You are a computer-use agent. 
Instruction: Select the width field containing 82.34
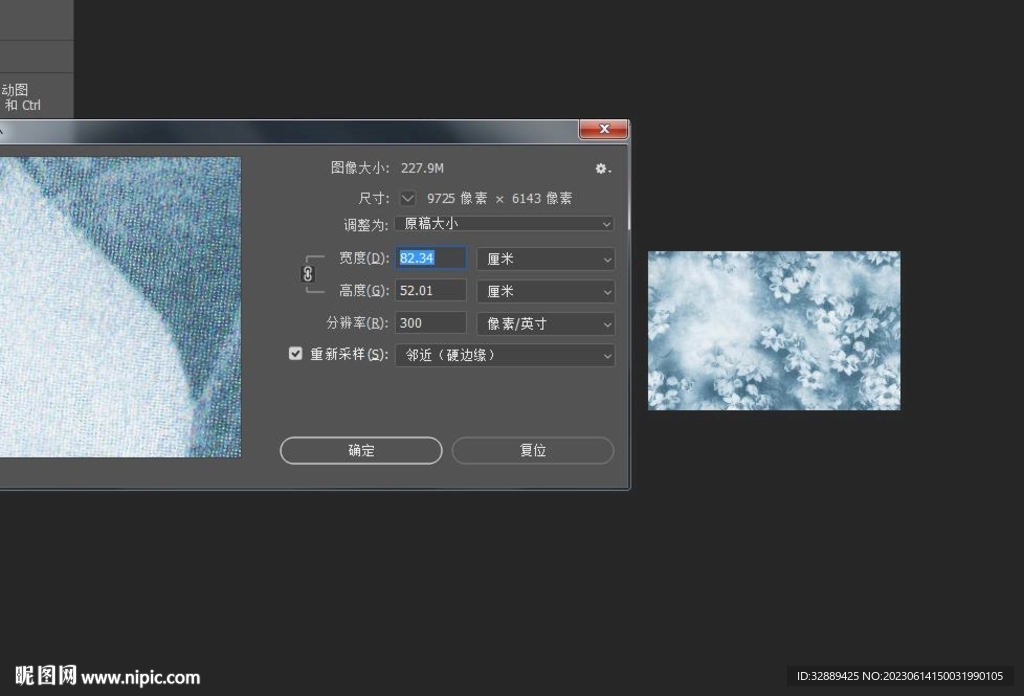tap(430, 257)
